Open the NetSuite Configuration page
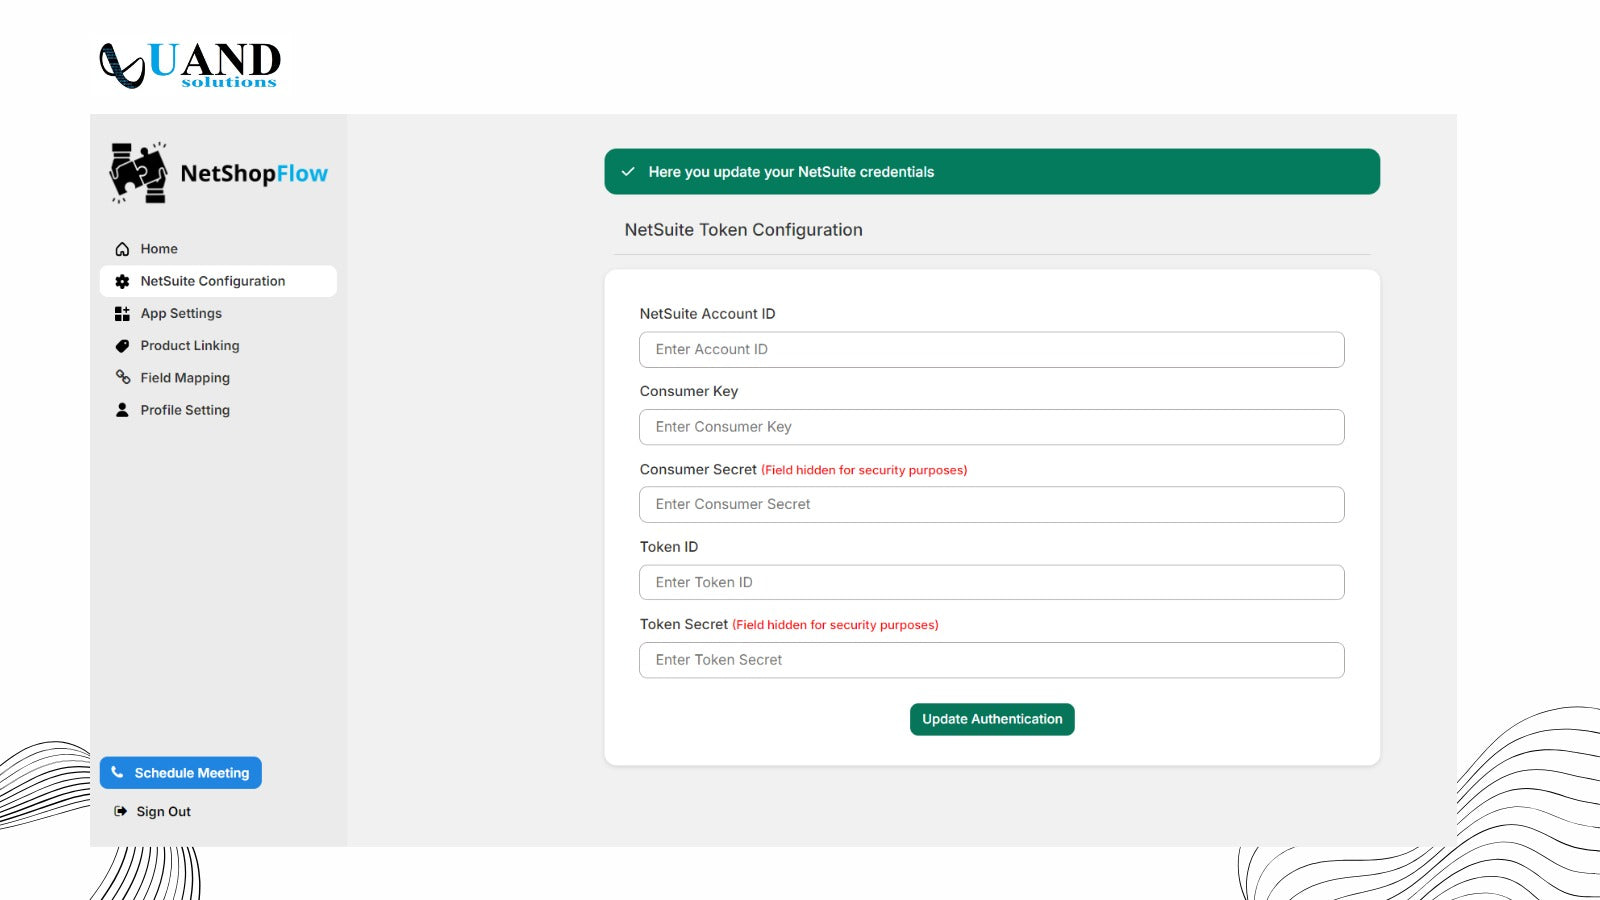Screen dimensions: 1600x900 pyautogui.click(x=213, y=281)
